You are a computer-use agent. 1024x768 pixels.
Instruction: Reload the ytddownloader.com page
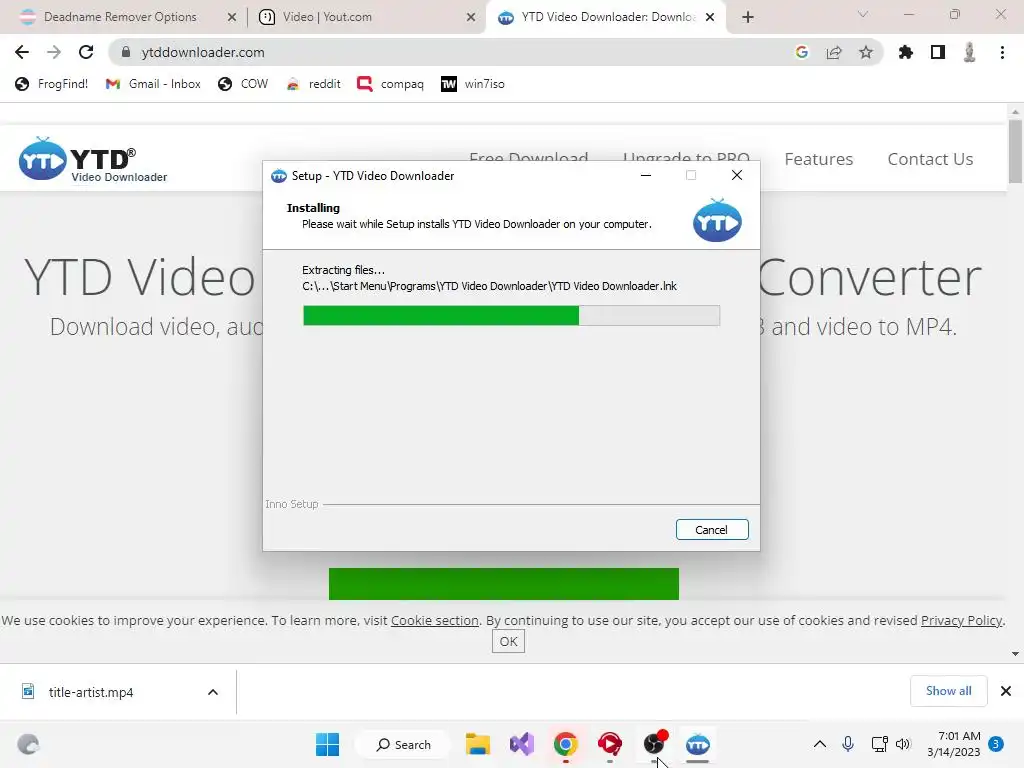point(86,52)
